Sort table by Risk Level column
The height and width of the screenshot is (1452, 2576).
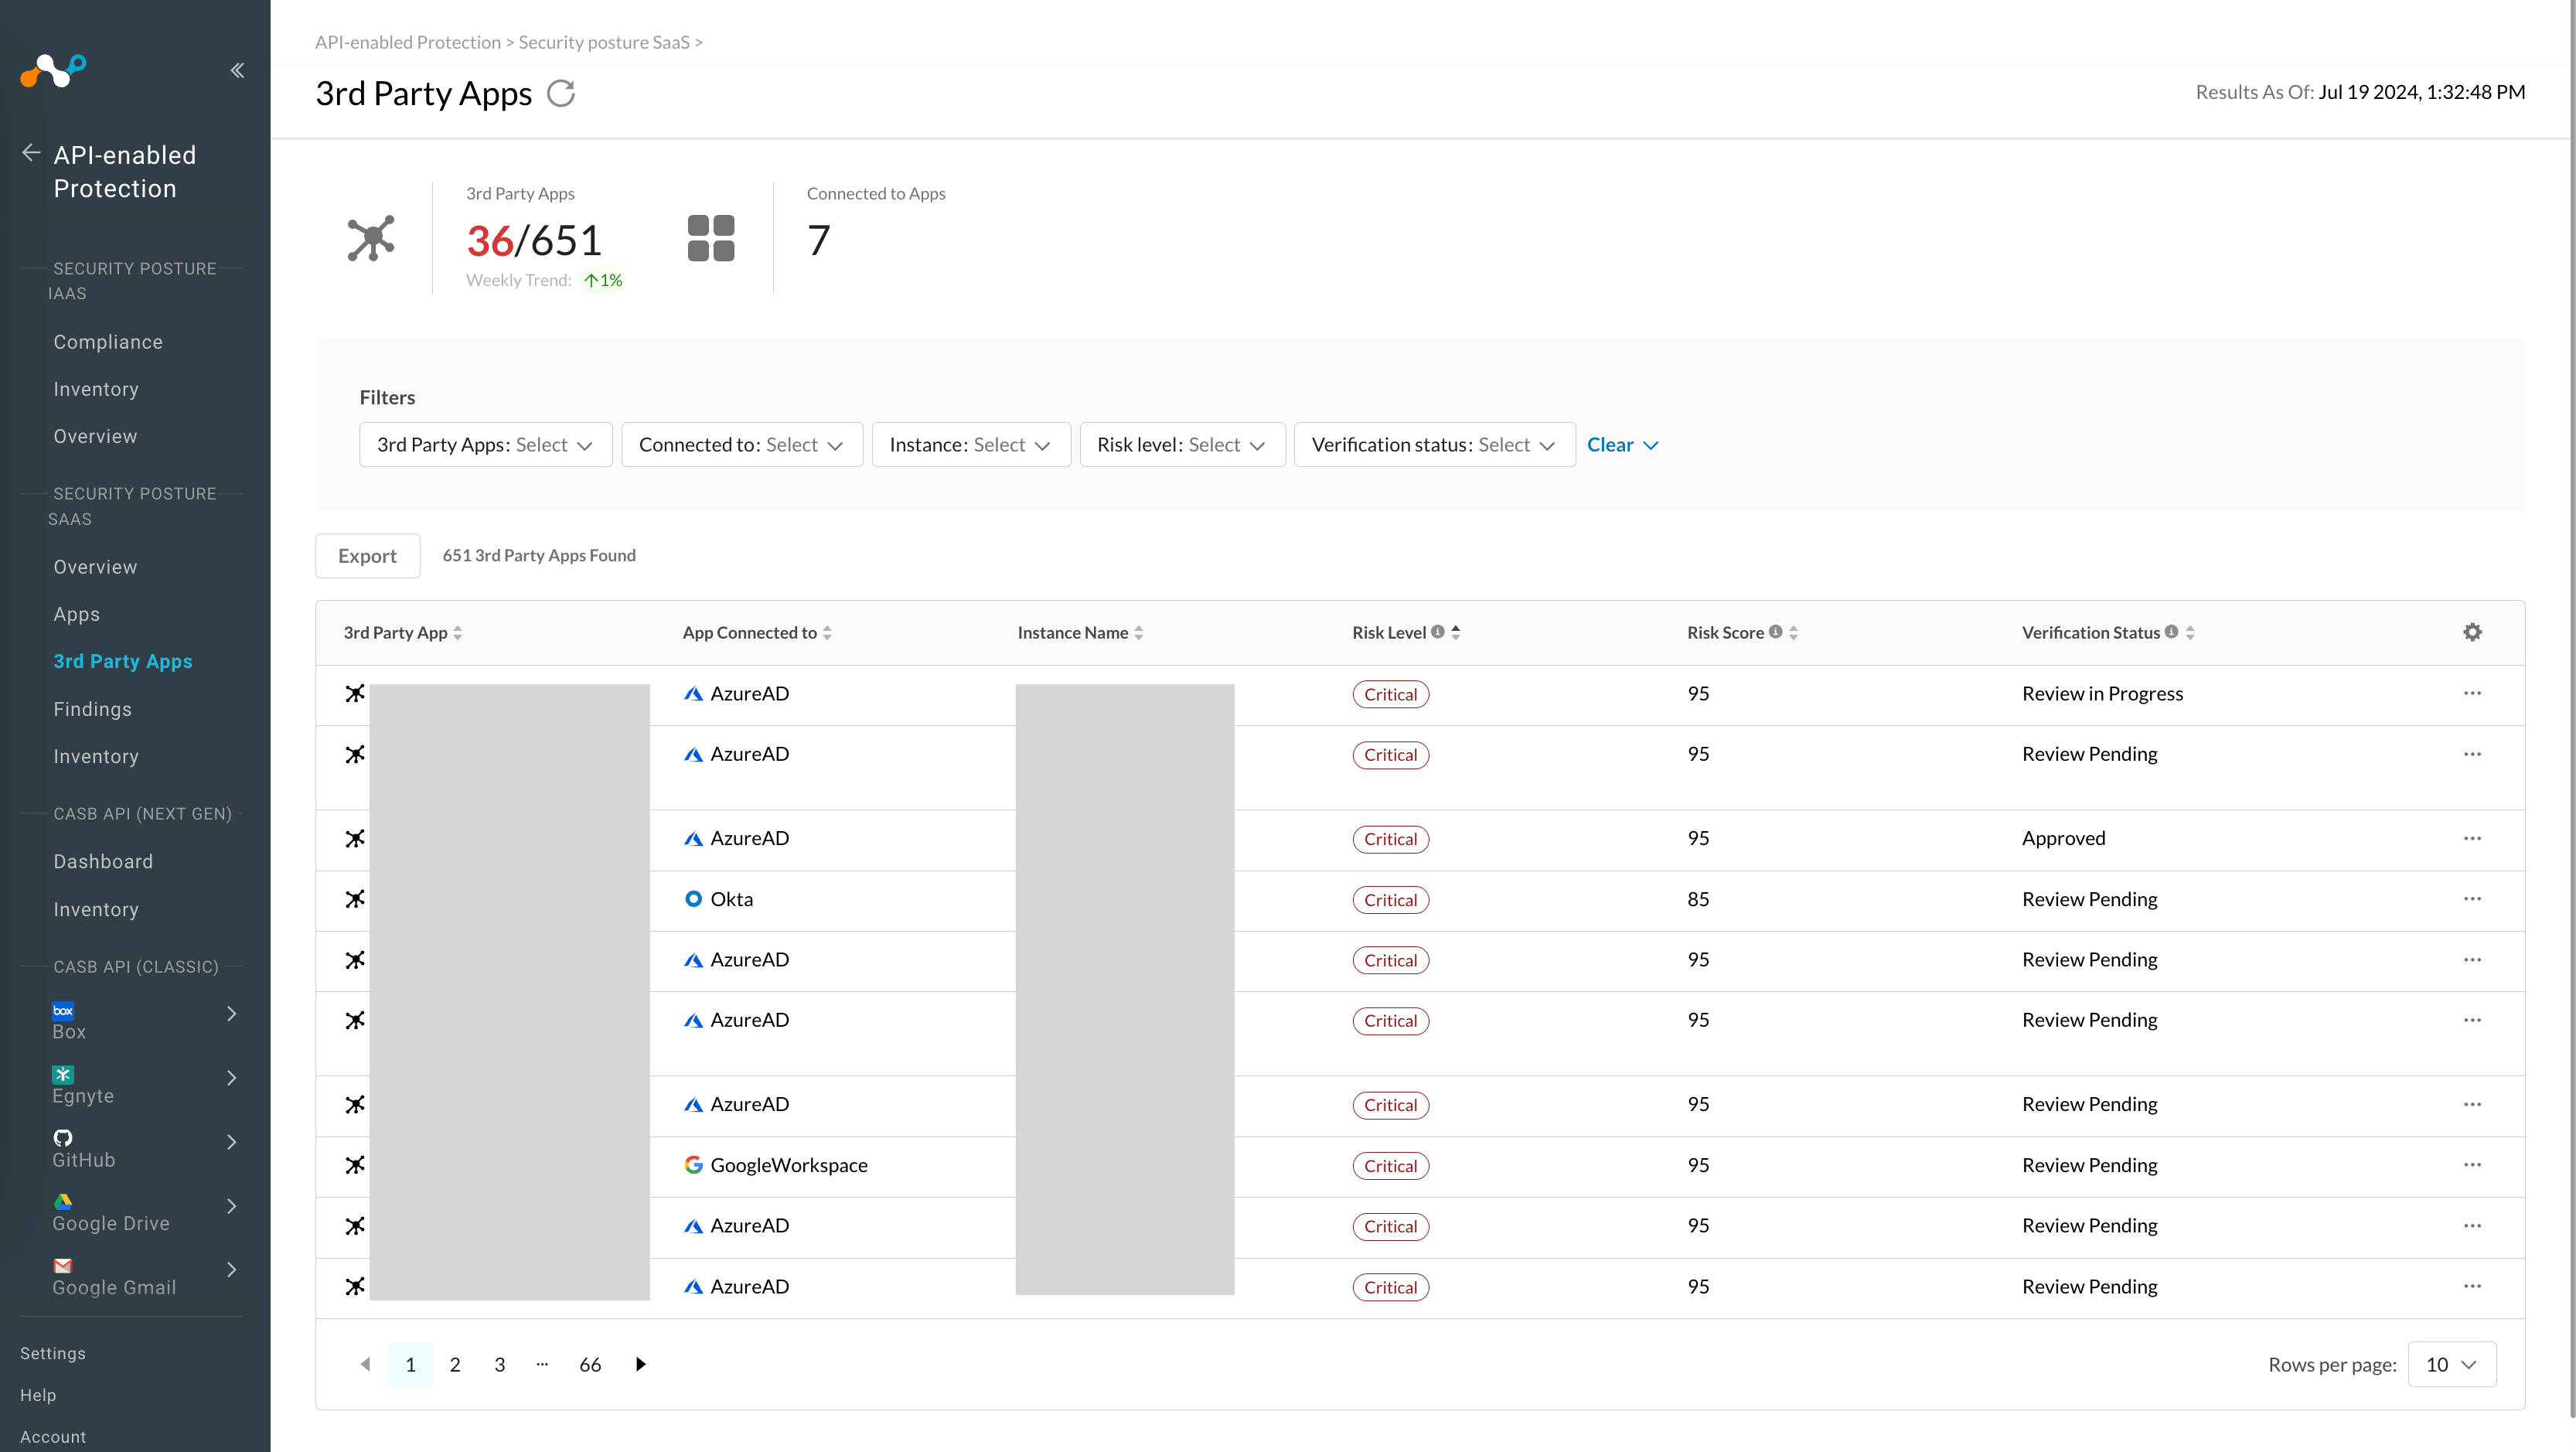1455,632
